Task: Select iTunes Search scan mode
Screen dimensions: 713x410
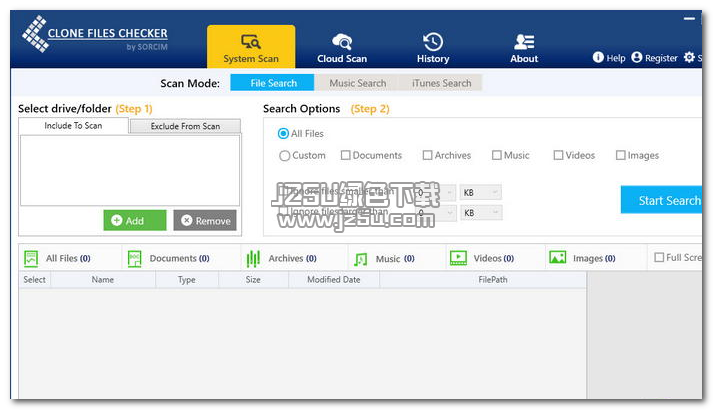Action: tap(441, 83)
